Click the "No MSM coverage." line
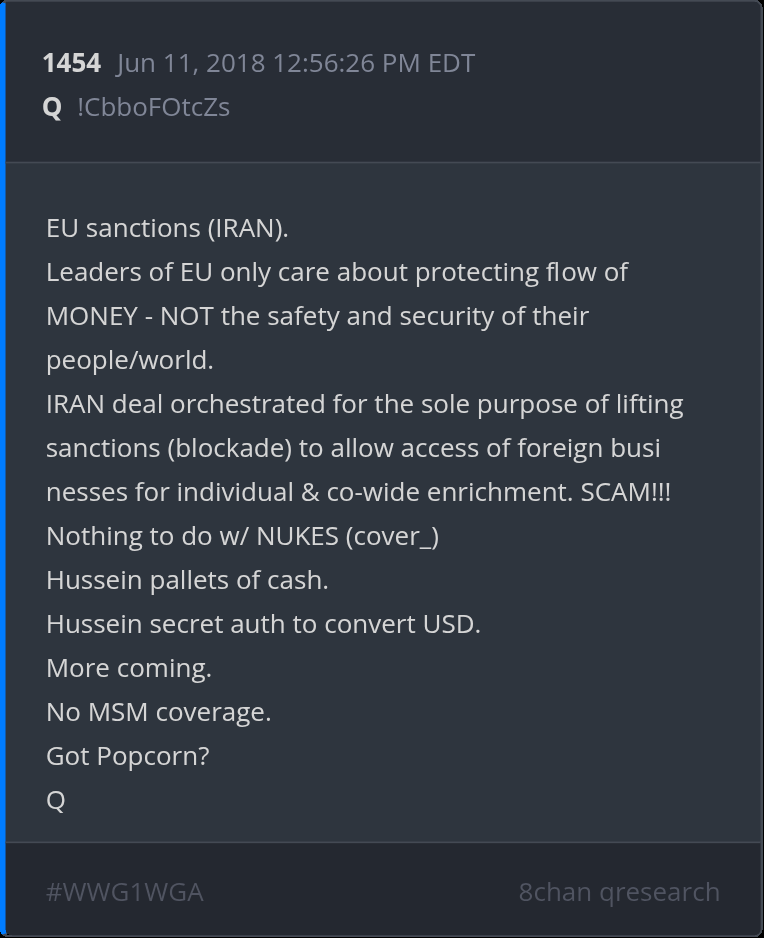This screenshot has width=764, height=938. (x=158, y=712)
